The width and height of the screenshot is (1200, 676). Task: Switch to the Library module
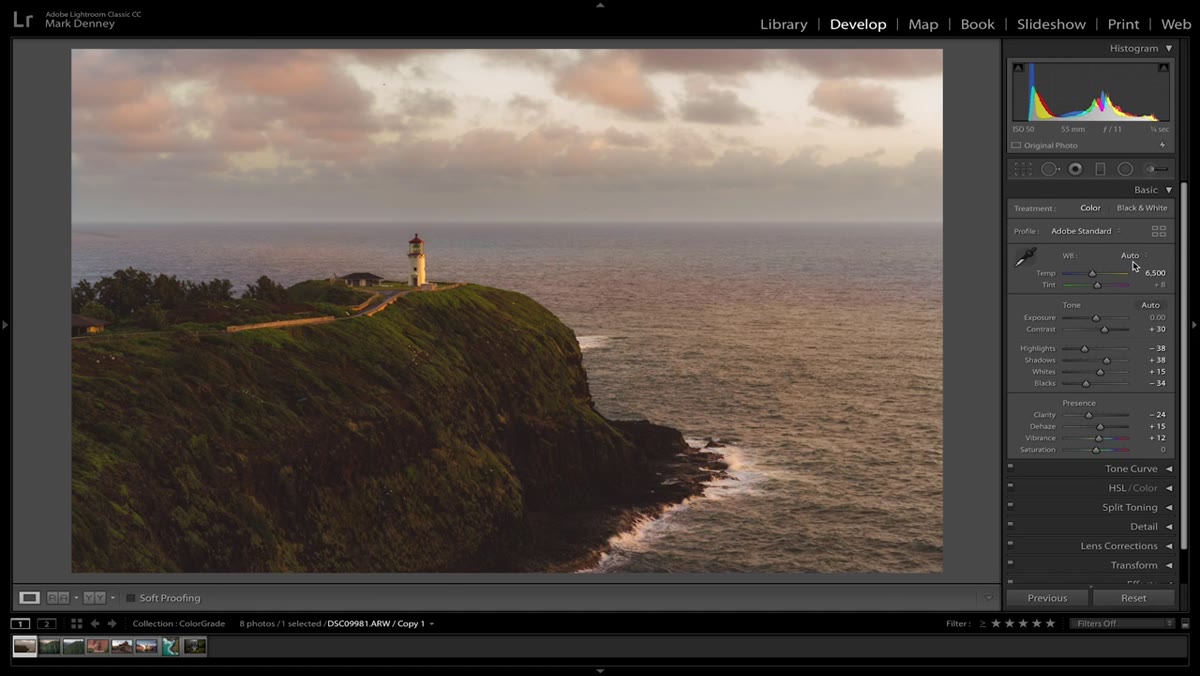pyautogui.click(x=783, y=24)
